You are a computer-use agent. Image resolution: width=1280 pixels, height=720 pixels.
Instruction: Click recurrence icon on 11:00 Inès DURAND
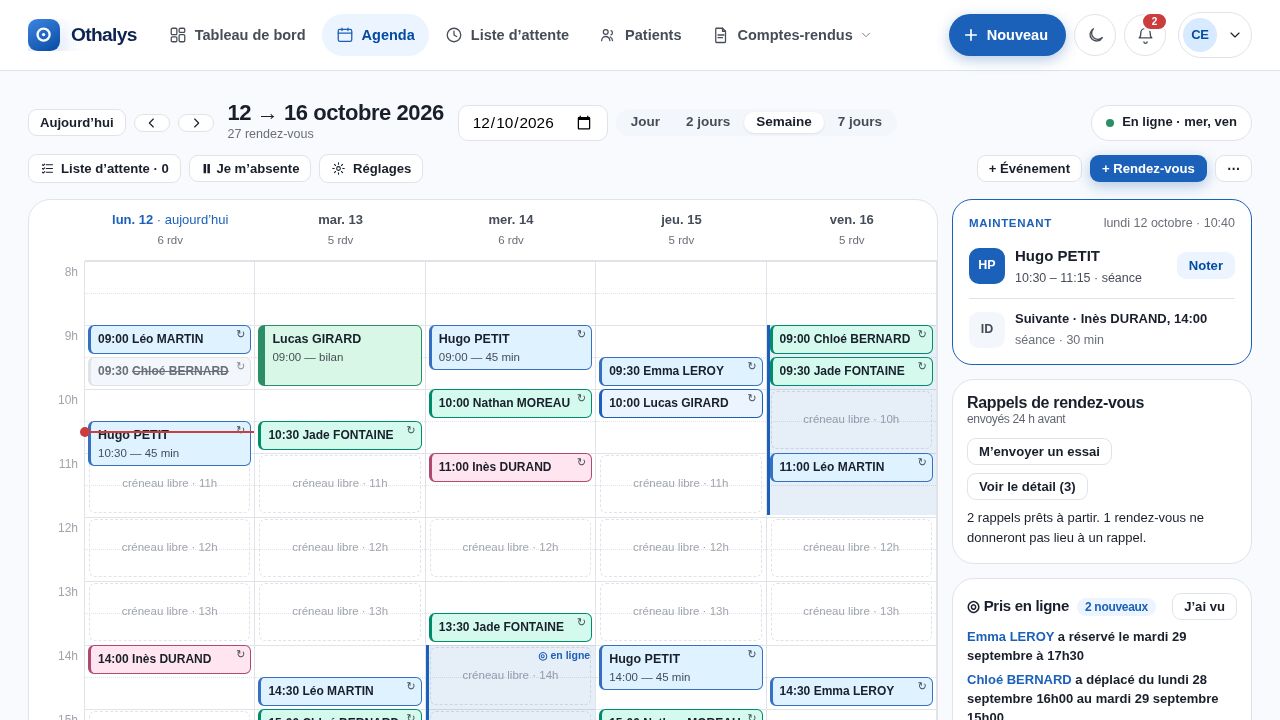(581, 462)
